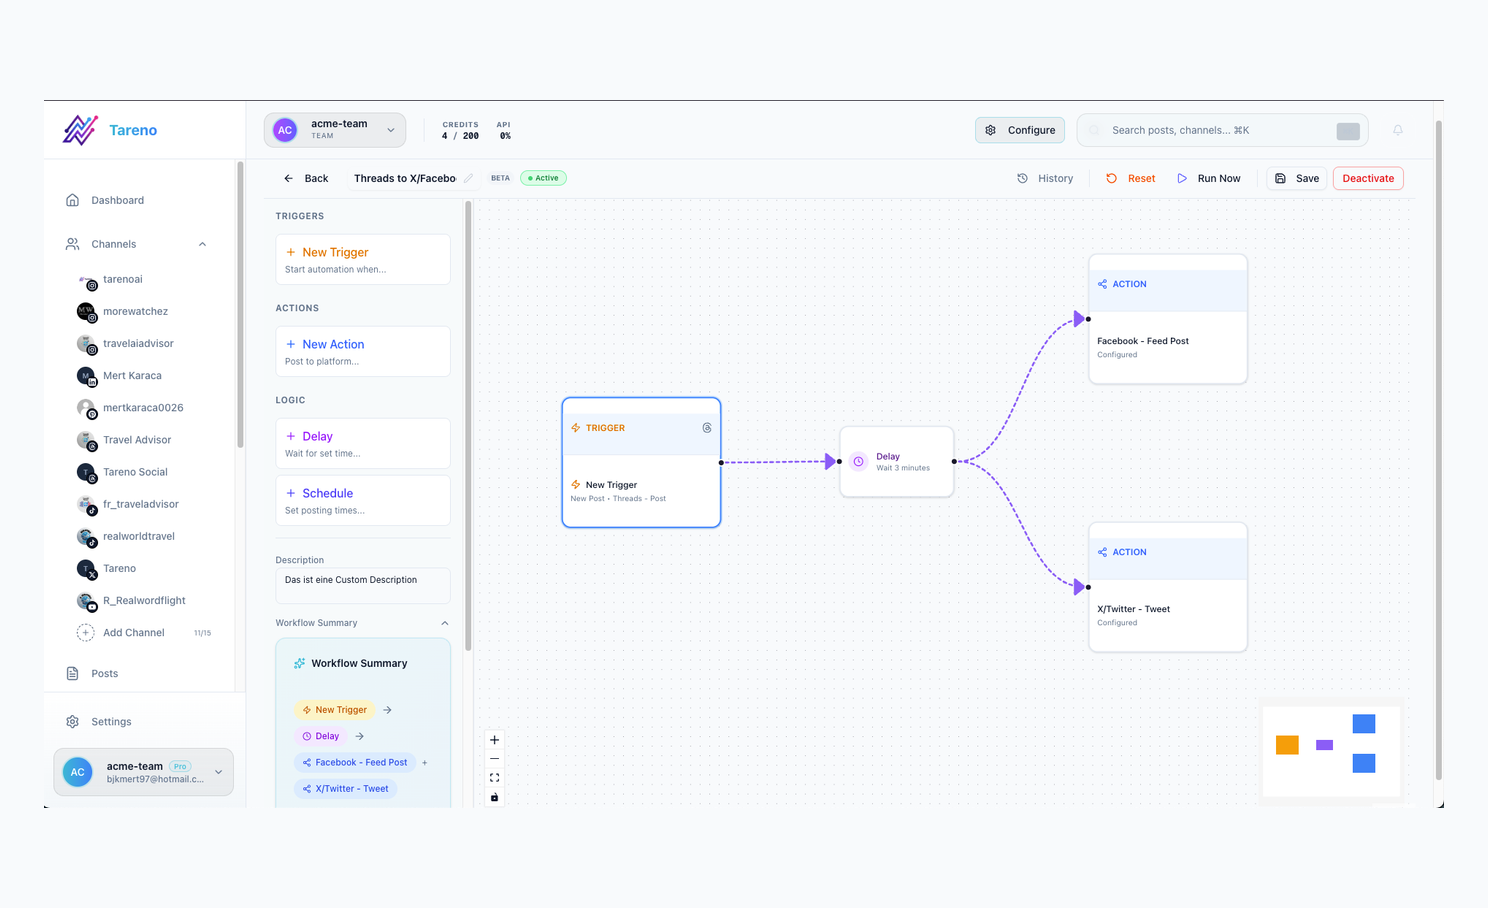The width and height of the screenshot is (1488, 908).
Task: Click Run Now
Action: [1208, 178]
